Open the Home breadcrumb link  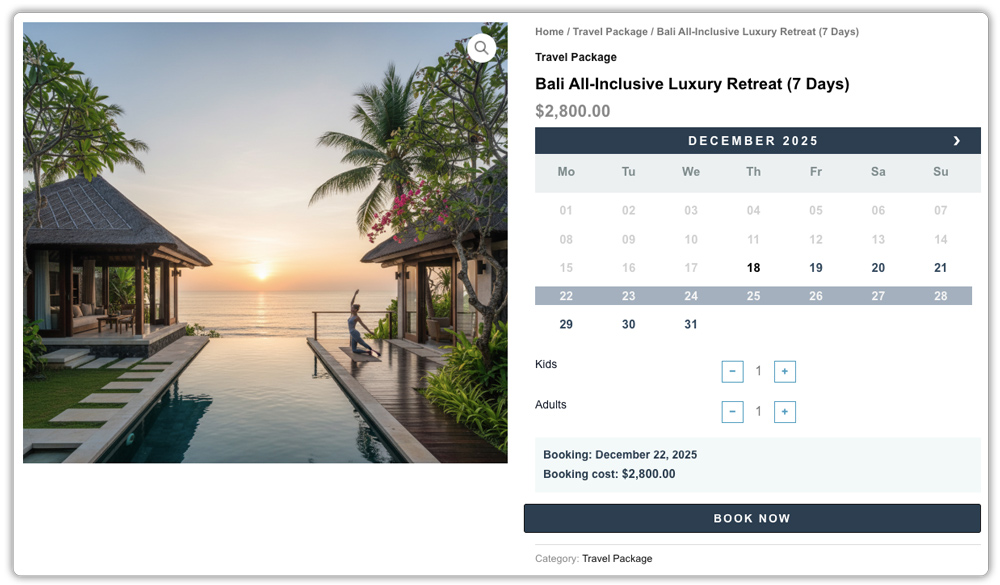point(549,31)
